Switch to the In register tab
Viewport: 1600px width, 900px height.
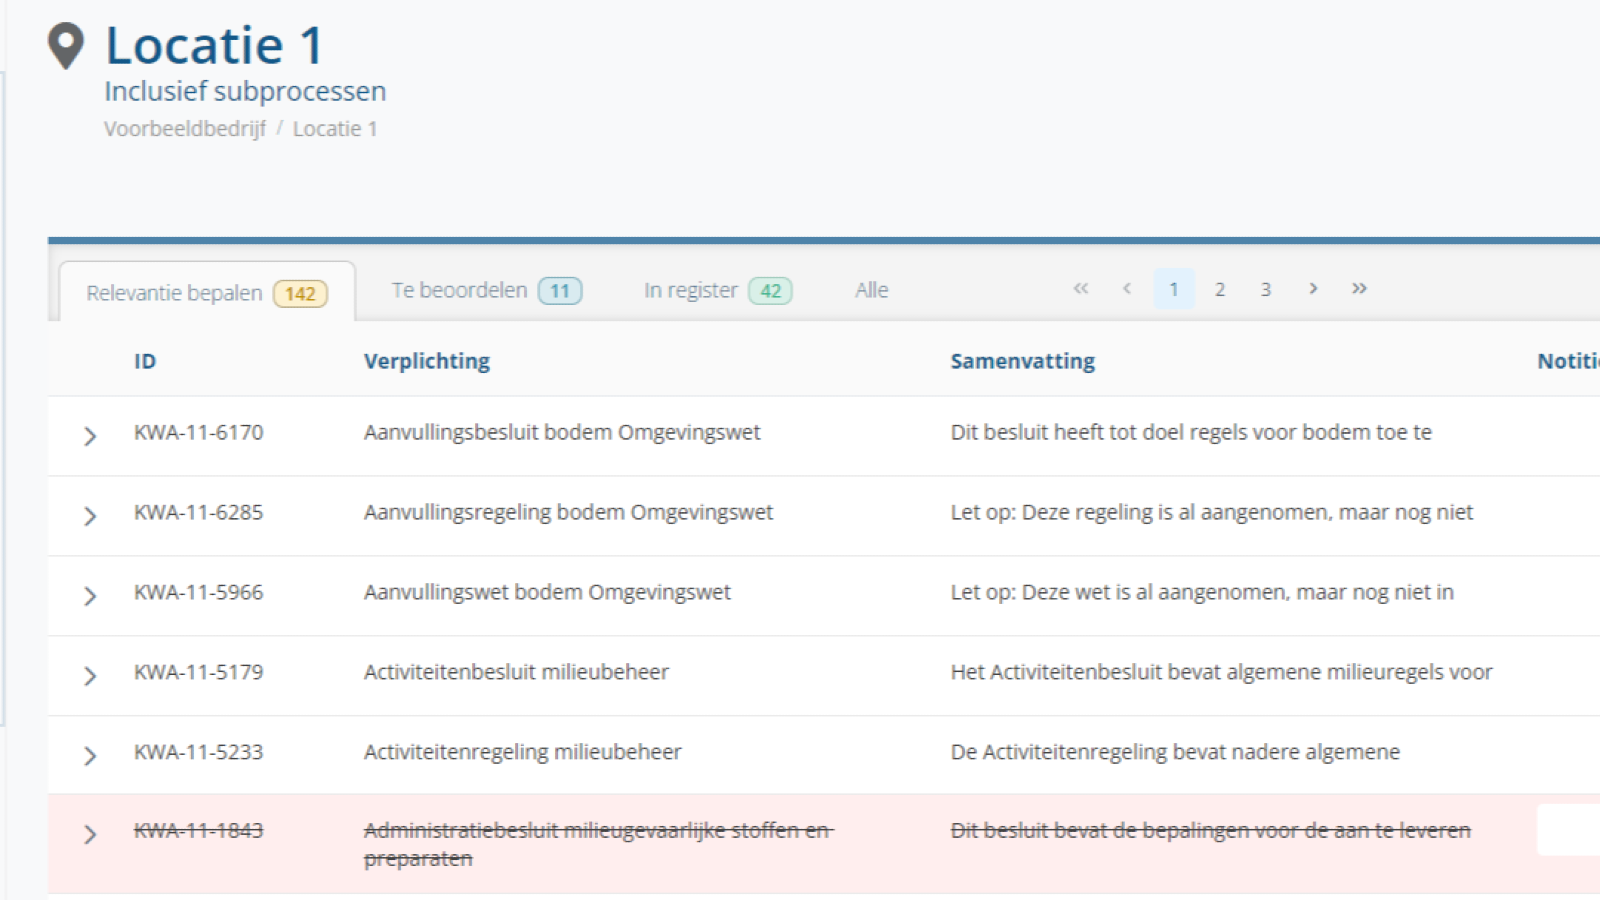717,290
